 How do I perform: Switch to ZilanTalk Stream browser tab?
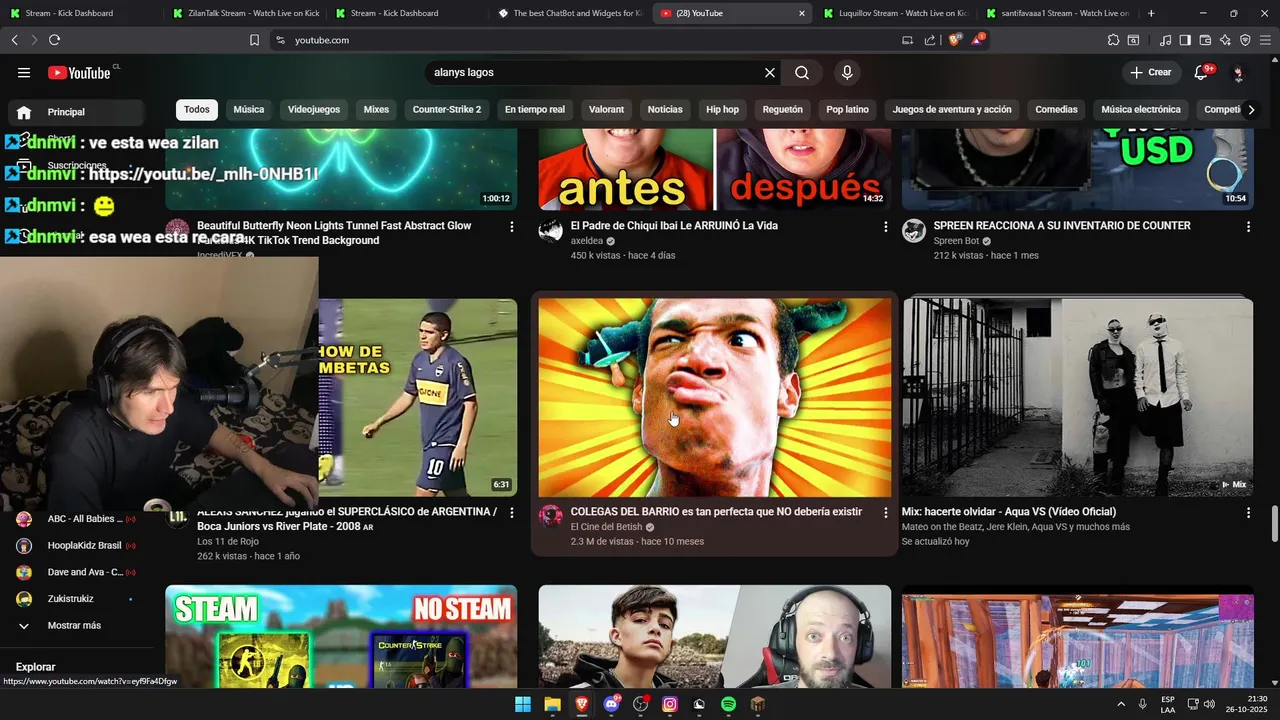click(245, 13)
